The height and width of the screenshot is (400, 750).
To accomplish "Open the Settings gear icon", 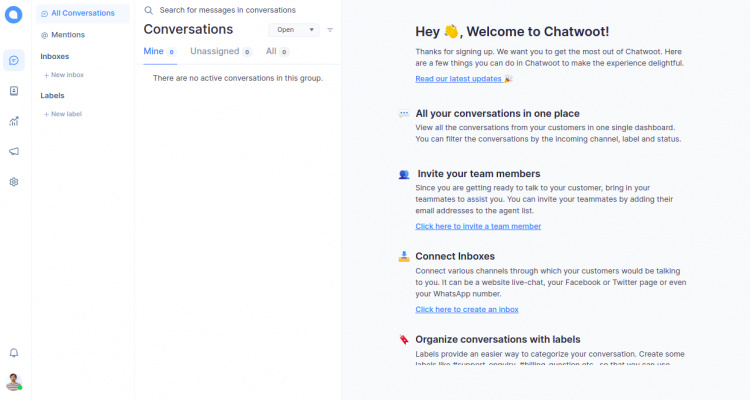I will click(x=14, y=182).
